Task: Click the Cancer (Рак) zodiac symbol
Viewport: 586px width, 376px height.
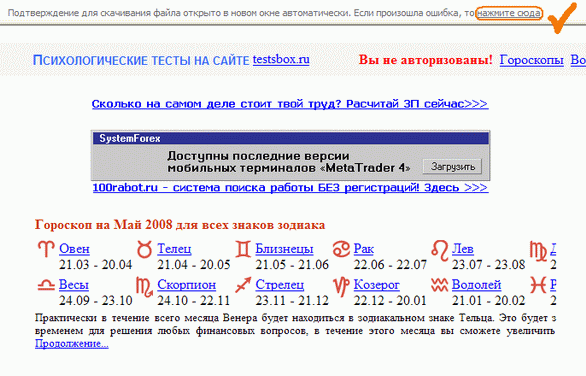Action: click(x=341, y=249)
